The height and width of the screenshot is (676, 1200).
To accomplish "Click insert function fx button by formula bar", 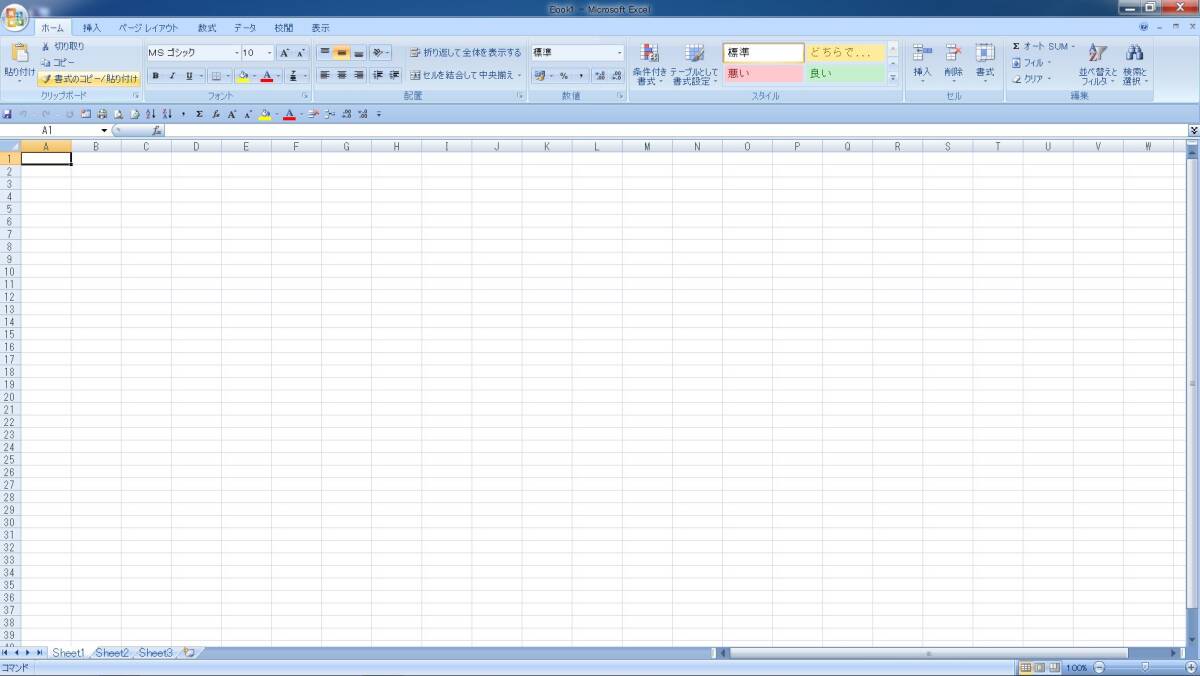I will 157,131.
